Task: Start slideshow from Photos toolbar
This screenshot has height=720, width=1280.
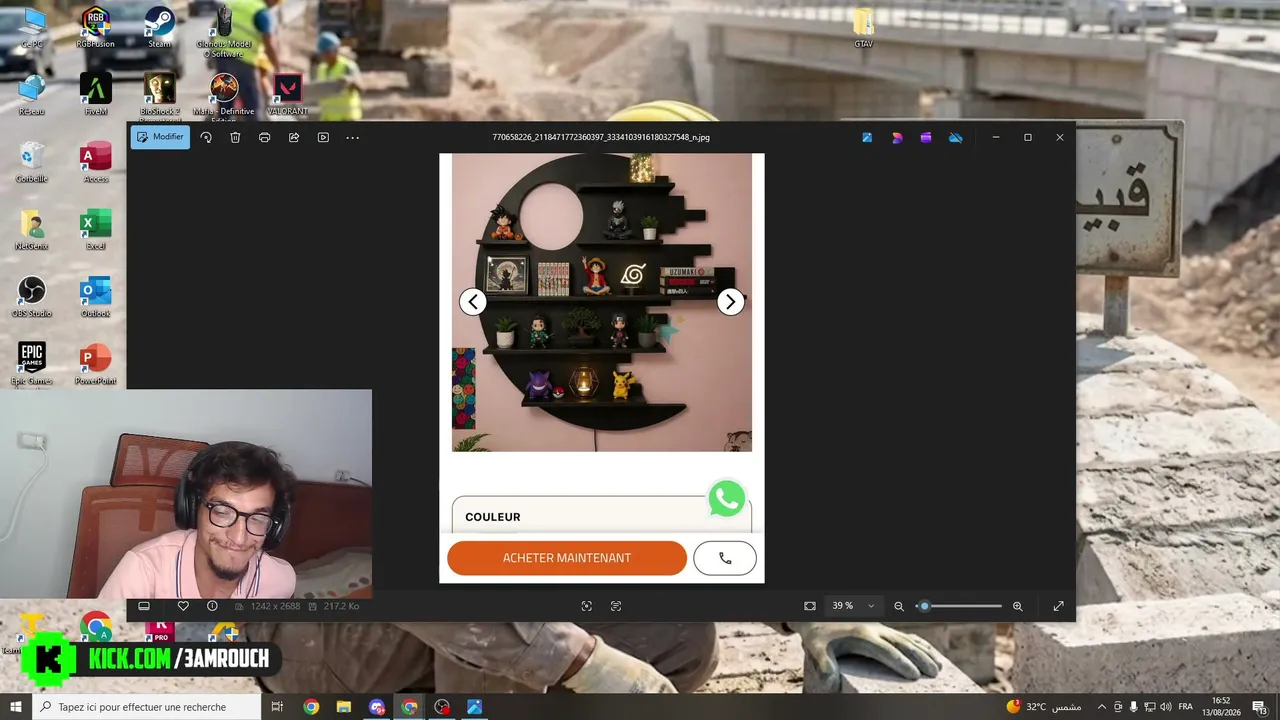Action: click(323, 137)
